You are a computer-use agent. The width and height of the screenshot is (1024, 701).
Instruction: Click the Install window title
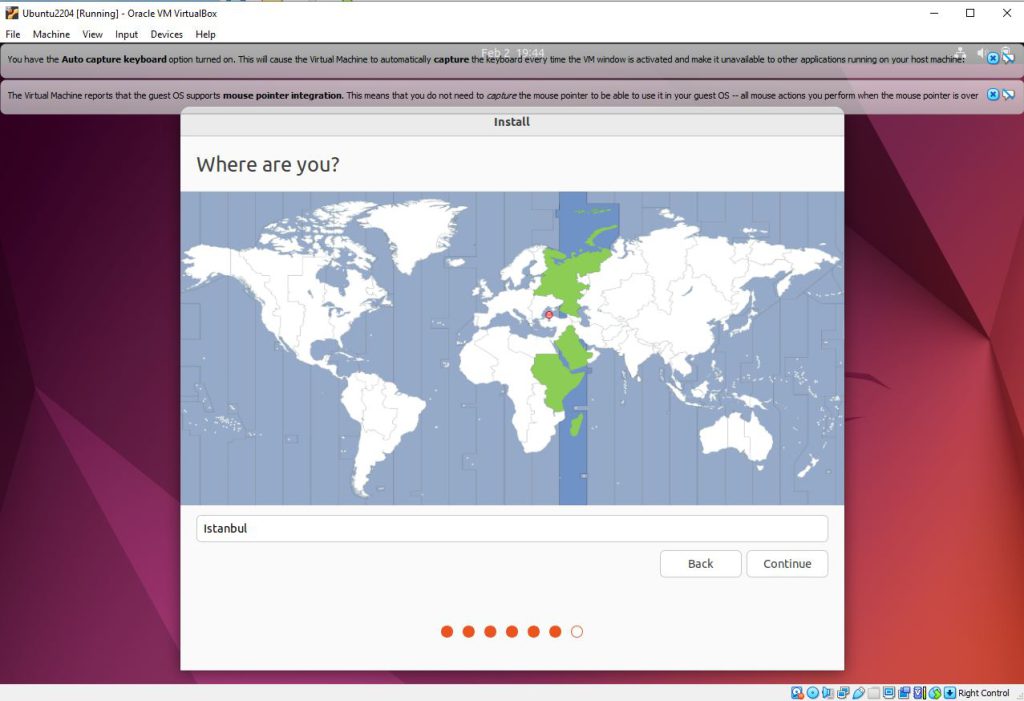pos(511,122)
